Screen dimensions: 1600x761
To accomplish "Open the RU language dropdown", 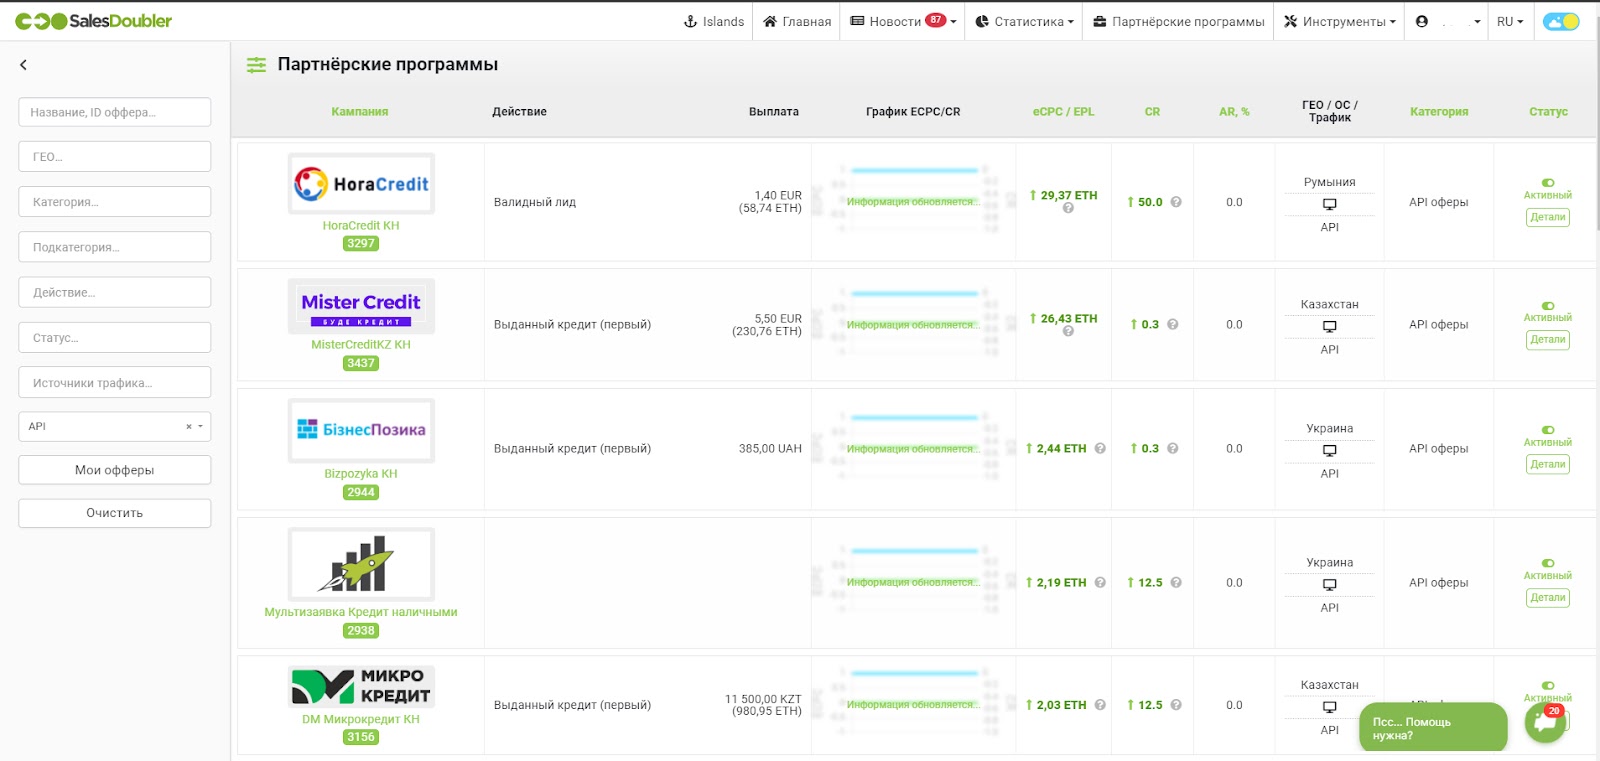I will pos(1509,21).
